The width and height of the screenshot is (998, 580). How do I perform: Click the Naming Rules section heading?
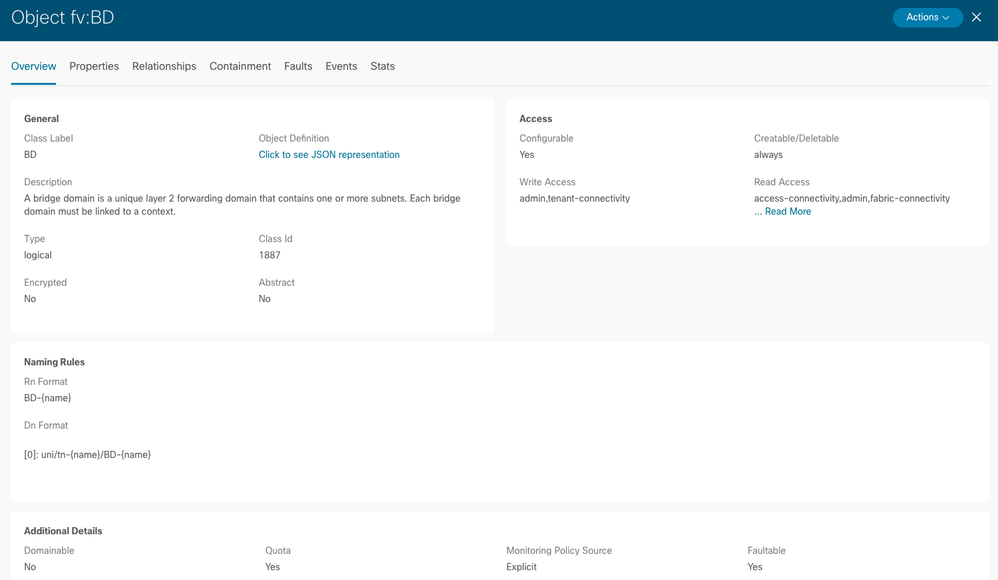54,362
